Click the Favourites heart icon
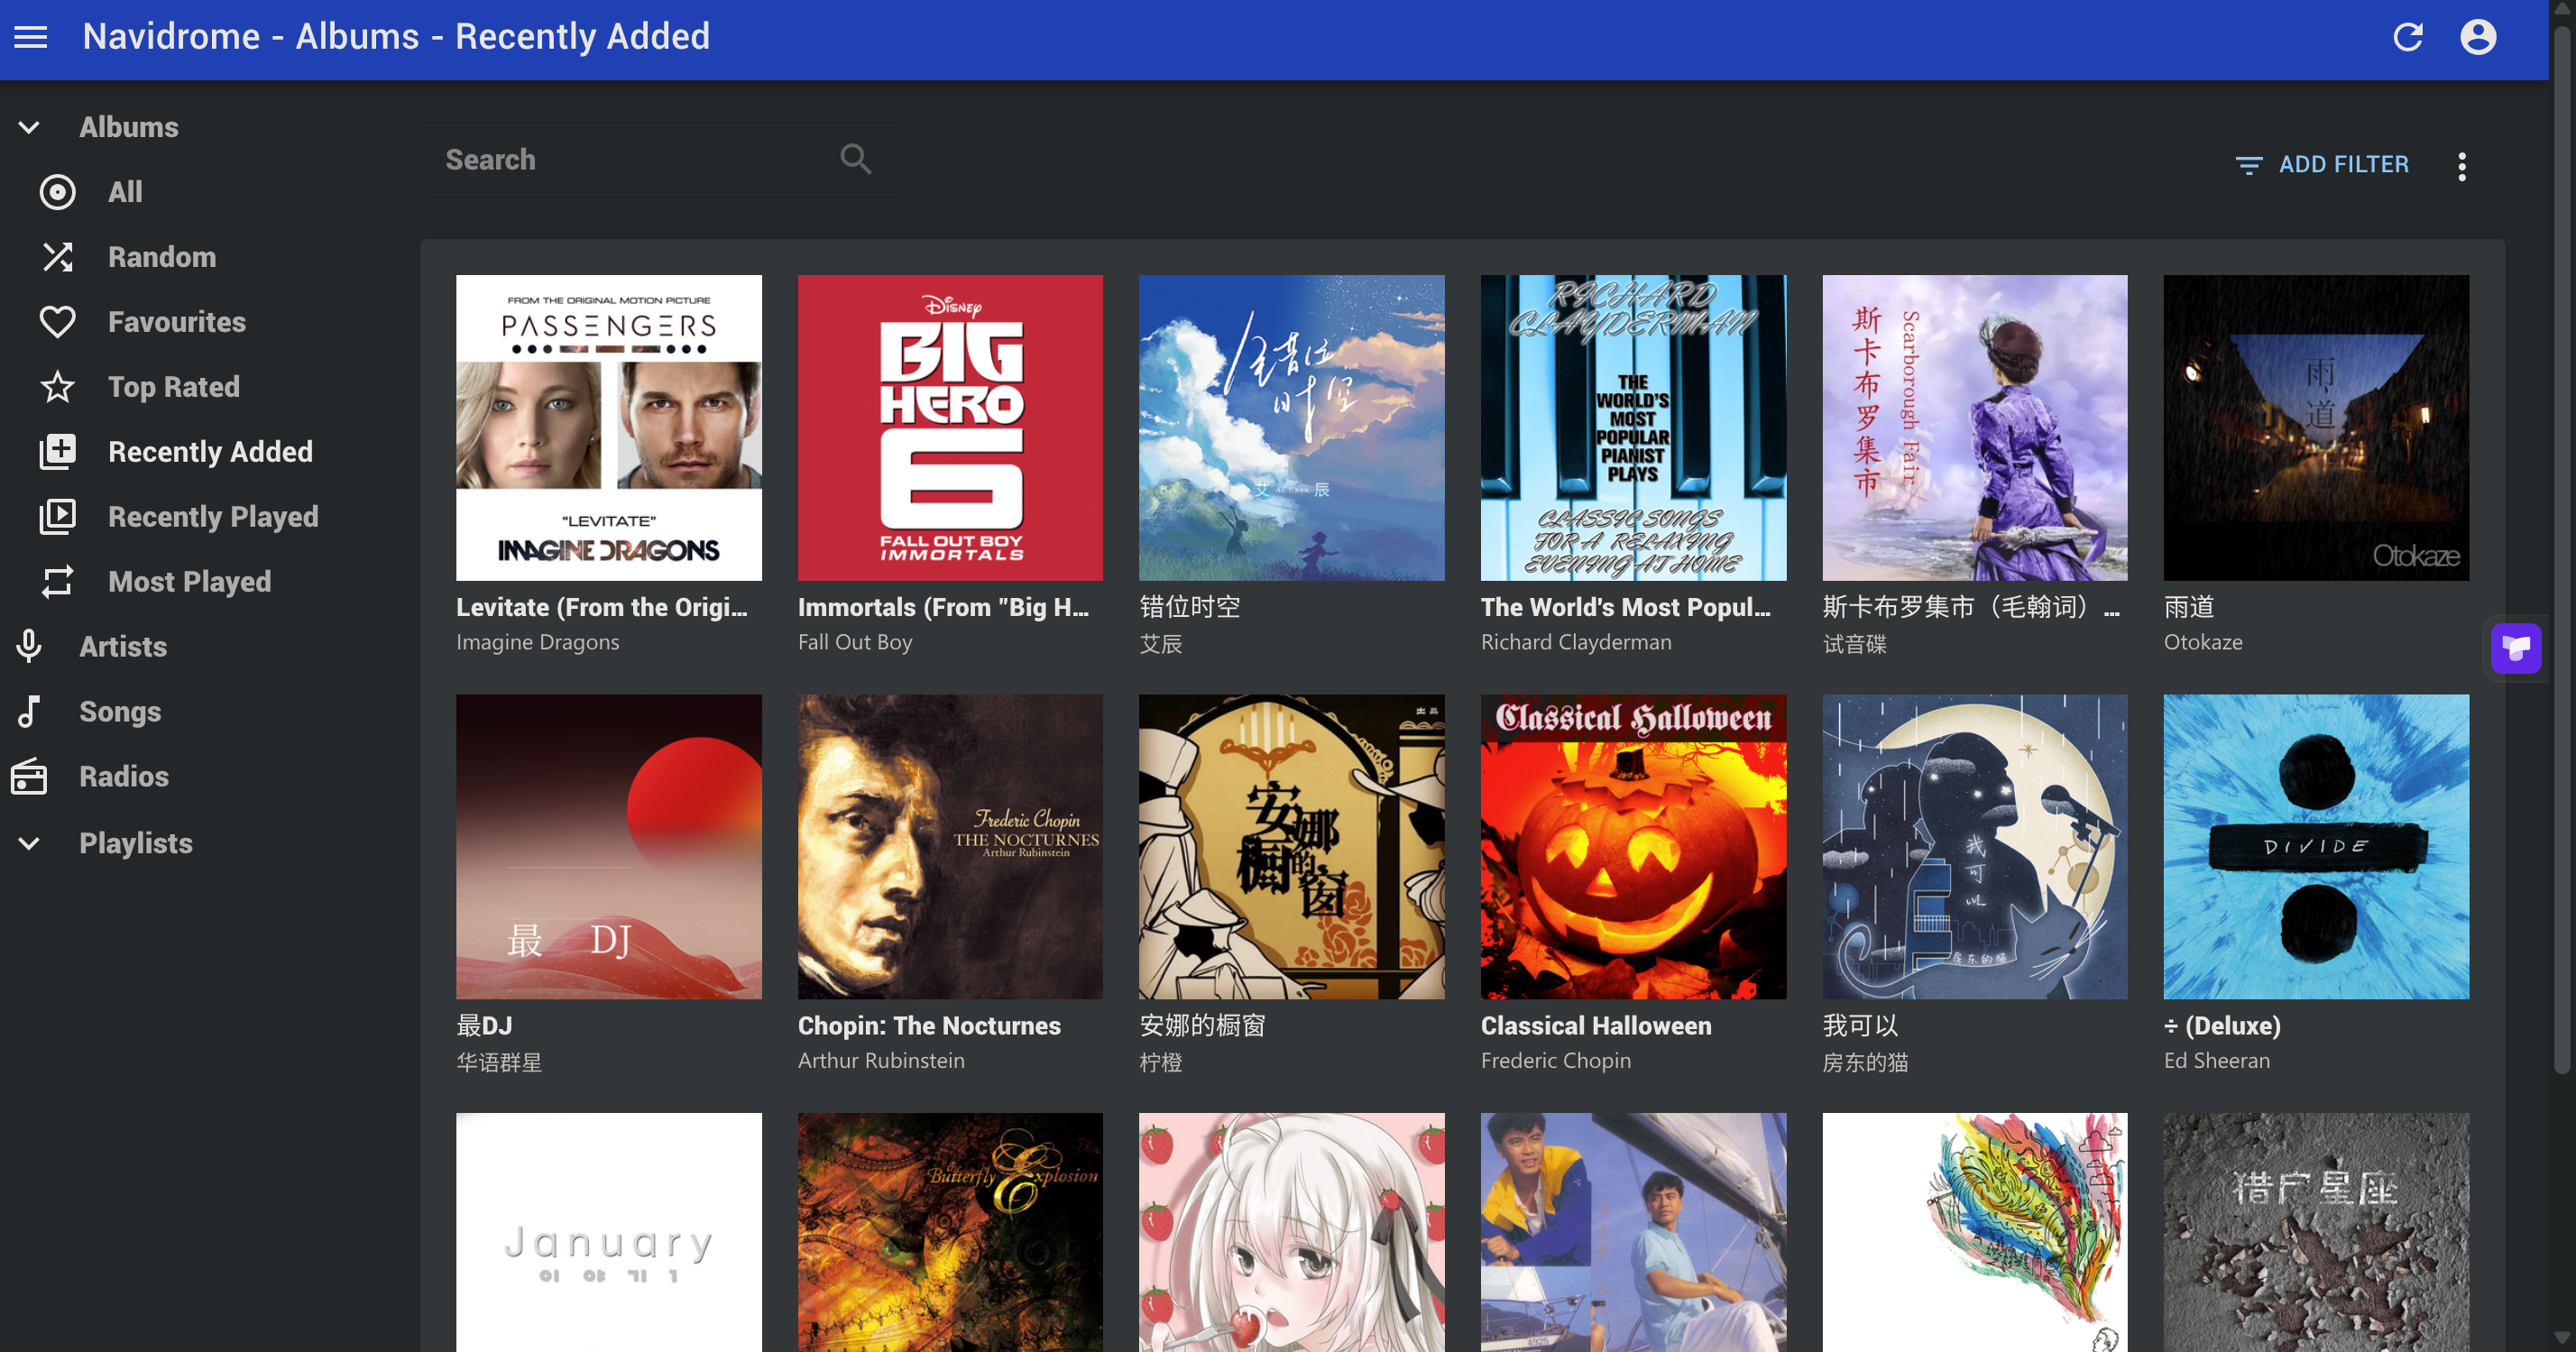 (x=57, y=322)
